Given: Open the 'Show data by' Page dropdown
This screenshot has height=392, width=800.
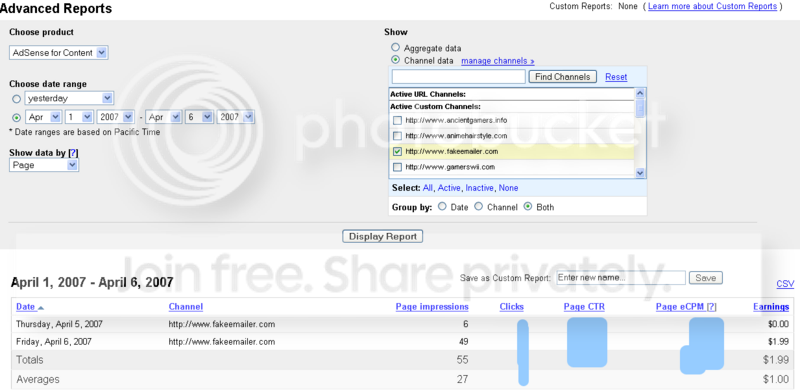Looking at the screenshot, I should click(44, 165).
